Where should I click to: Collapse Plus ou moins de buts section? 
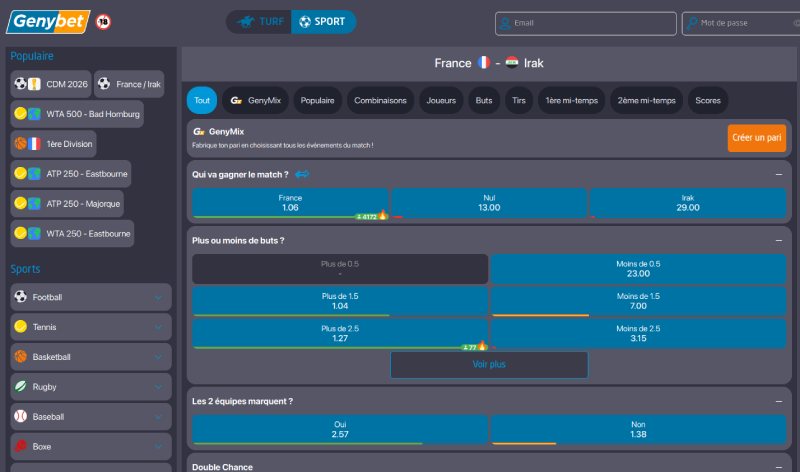779,240
